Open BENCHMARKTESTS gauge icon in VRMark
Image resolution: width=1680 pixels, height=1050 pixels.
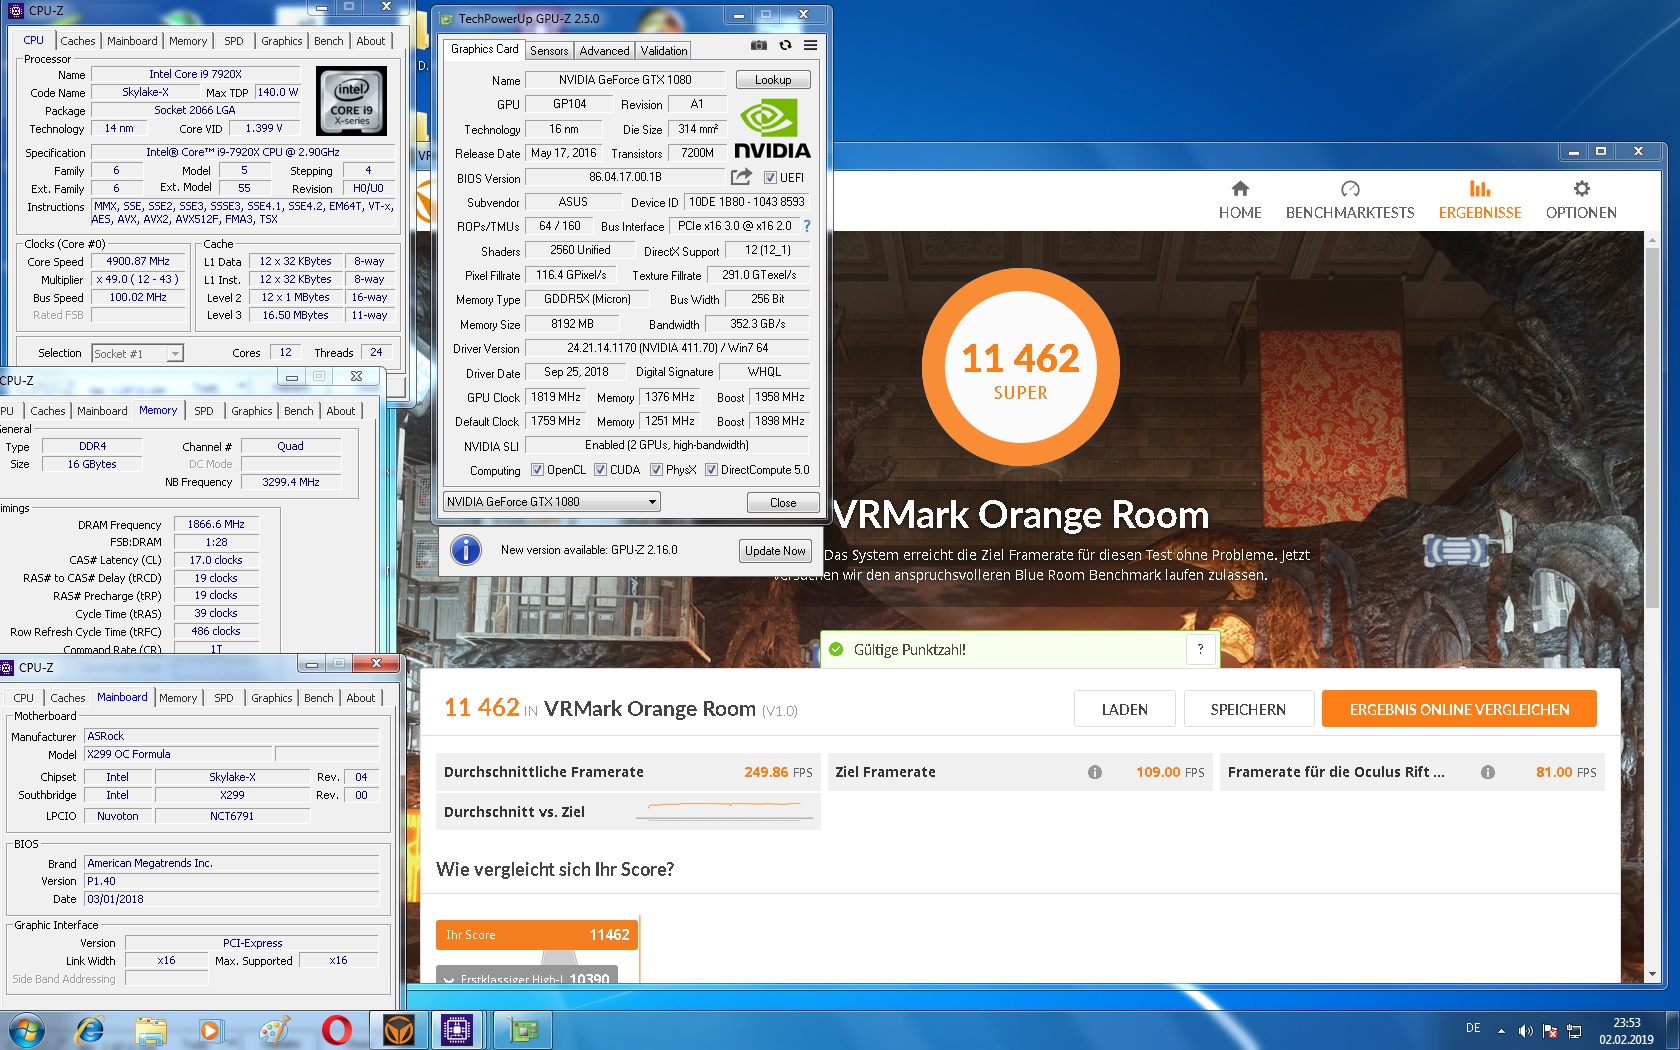(x=1350, y=188)
